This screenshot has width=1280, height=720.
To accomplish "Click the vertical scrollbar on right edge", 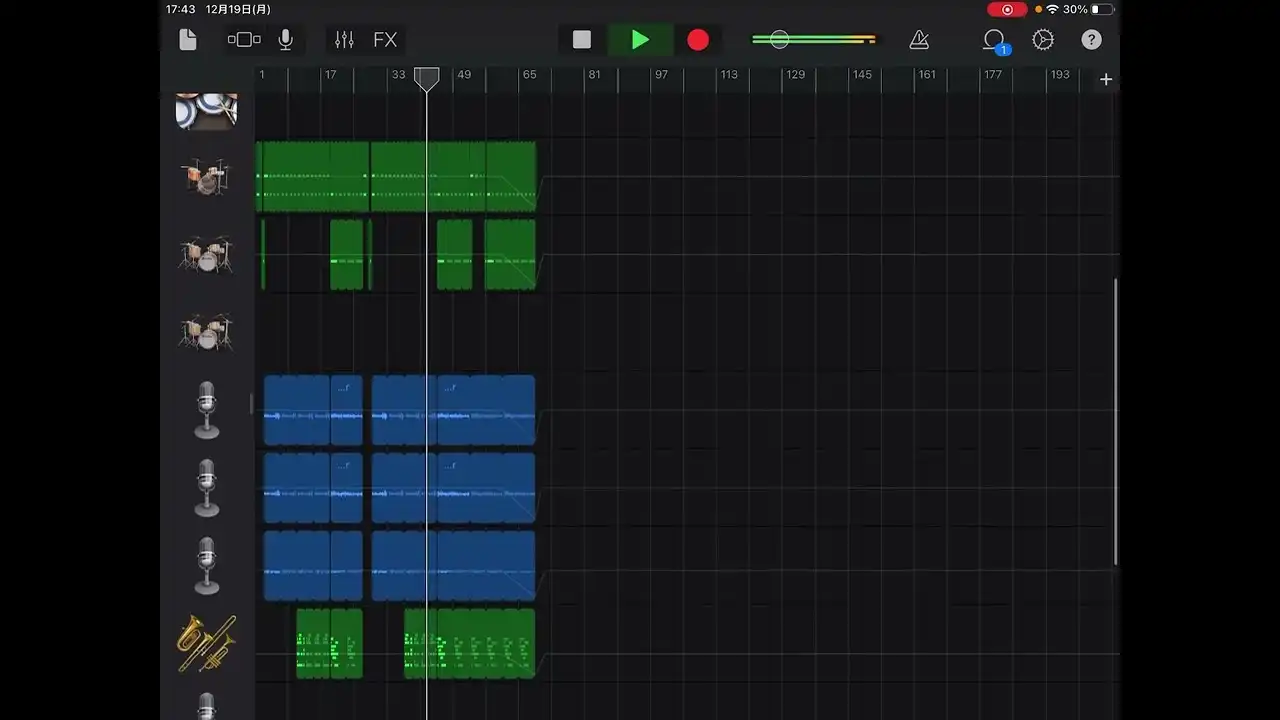I will (x=1116, y=421).
